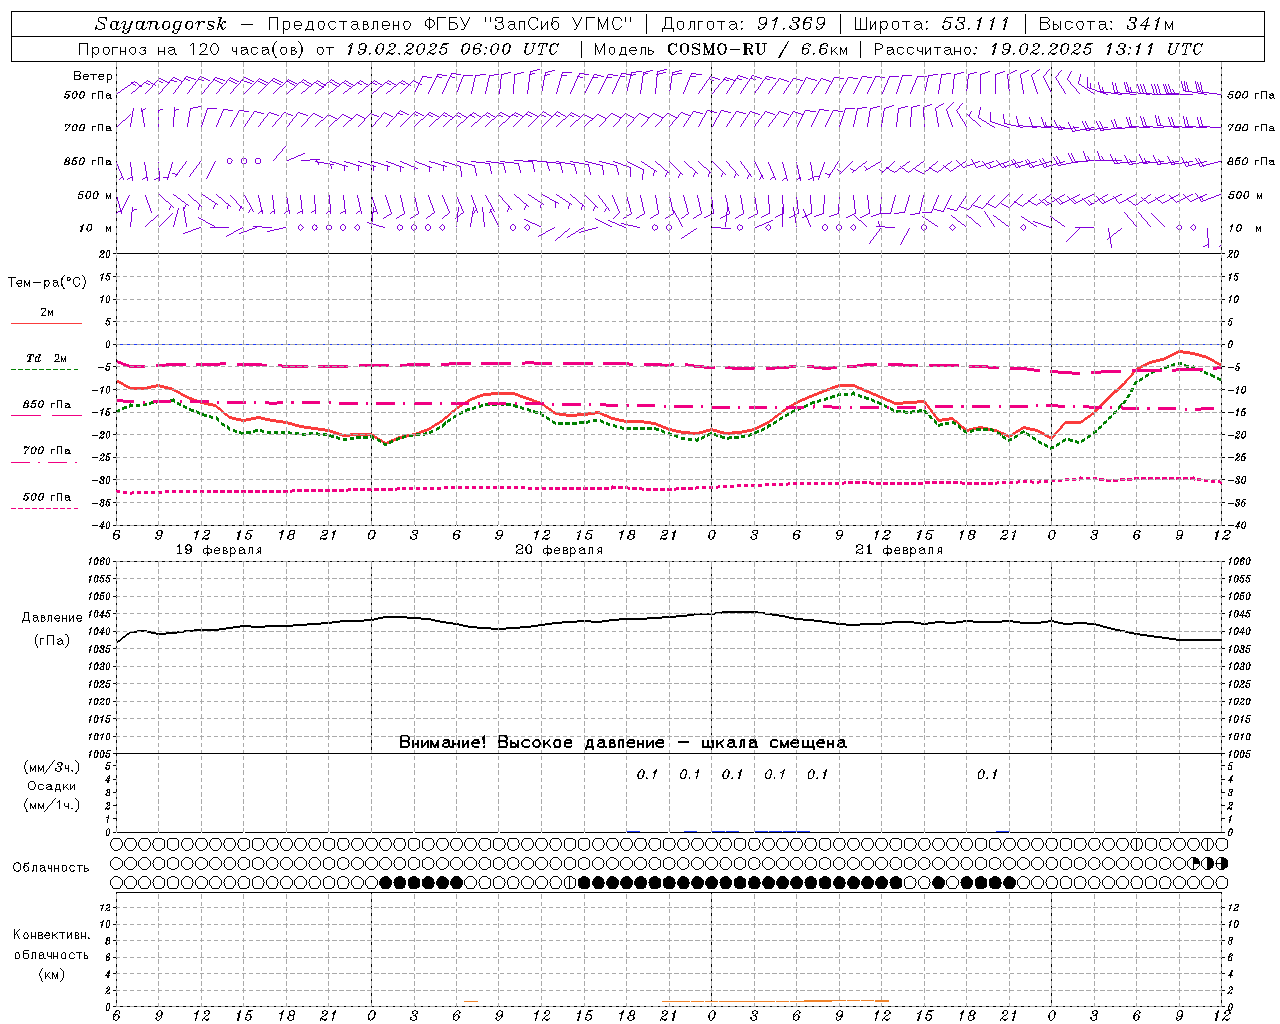Image resolution: width=1280 pixels, height=1024 pixels.
Task: Click the Осадки precipitation label
Action: tap(52, 786)
